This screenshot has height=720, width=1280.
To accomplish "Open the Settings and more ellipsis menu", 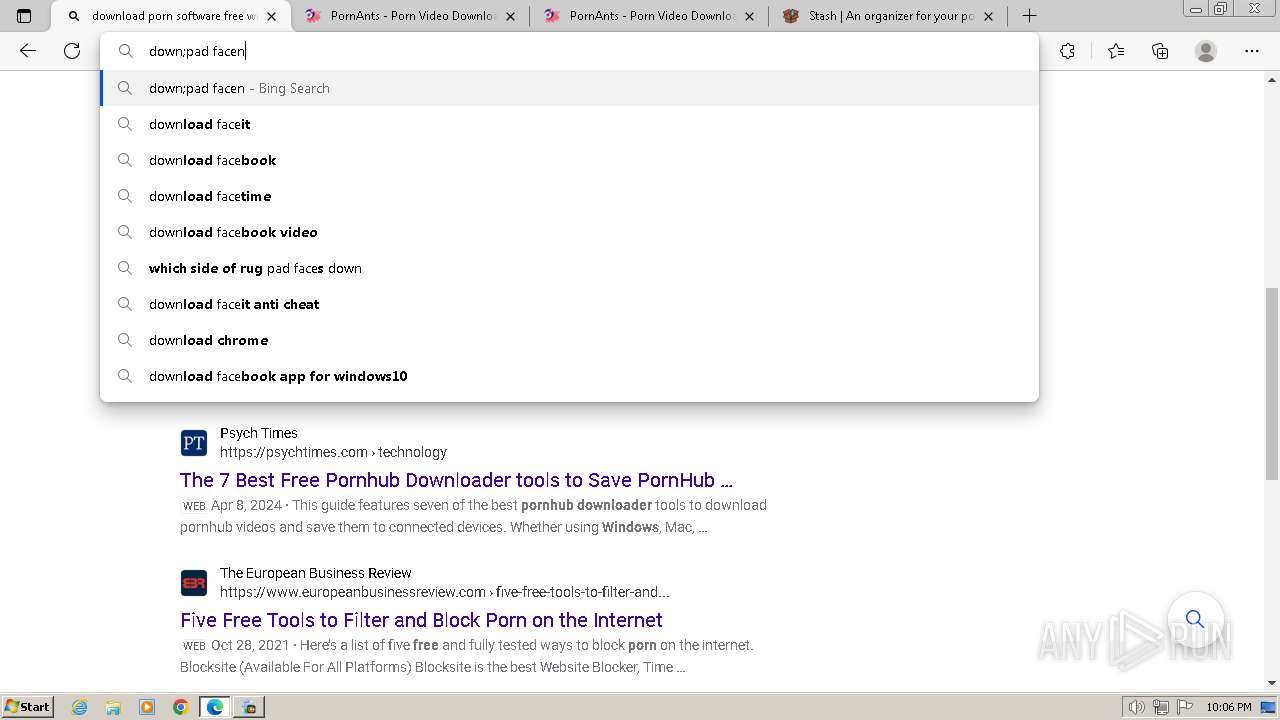I will (x=1252, y=51).
